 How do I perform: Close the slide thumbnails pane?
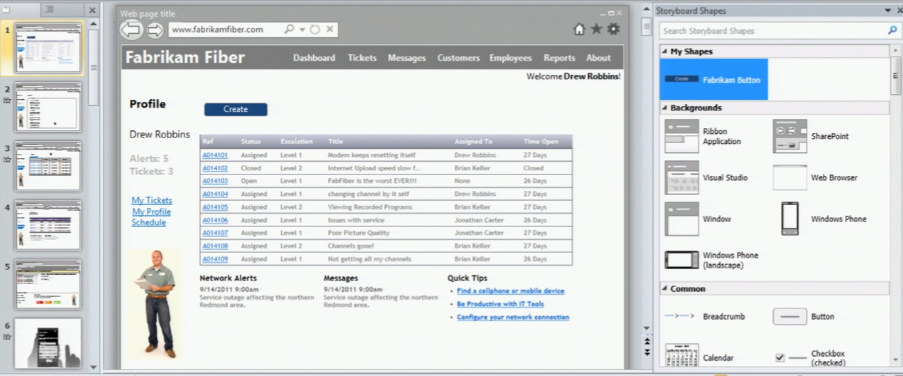coord(93,10)
